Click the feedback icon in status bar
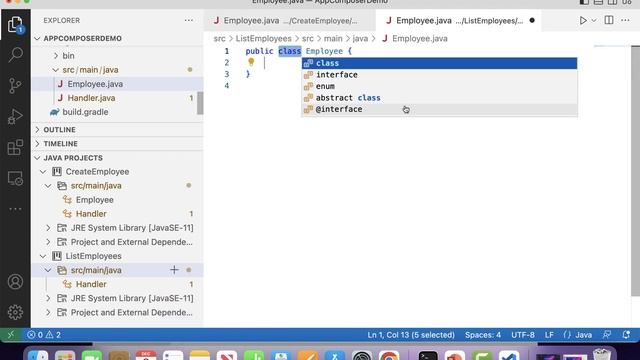The width and height of the screenshot is (640, 360). [x=607, y=335]
